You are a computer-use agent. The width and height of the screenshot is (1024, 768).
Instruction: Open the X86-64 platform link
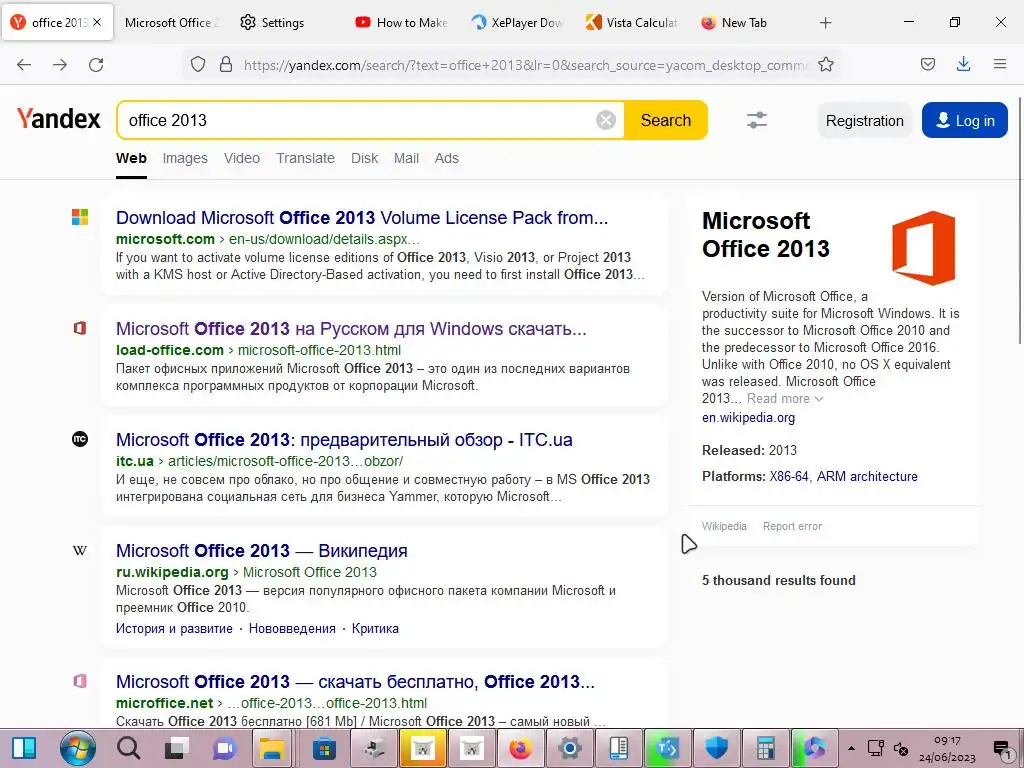[789, 476]
